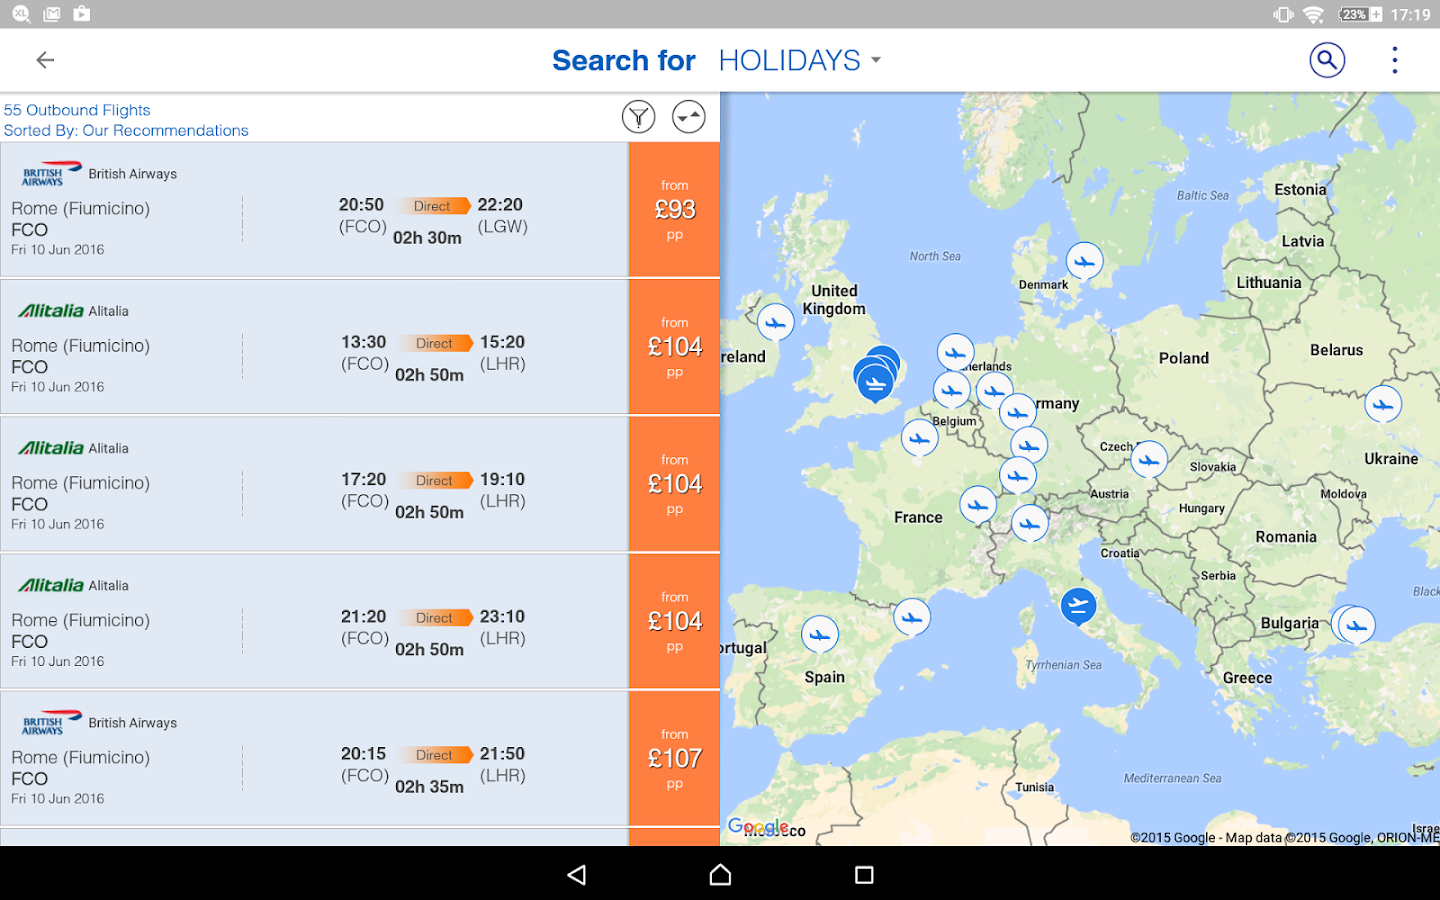The width and height of the screenshot is (1440, 900).
Task: Open the British Airways 20:50 to LGW flight
Action: (x=315, y=210)
